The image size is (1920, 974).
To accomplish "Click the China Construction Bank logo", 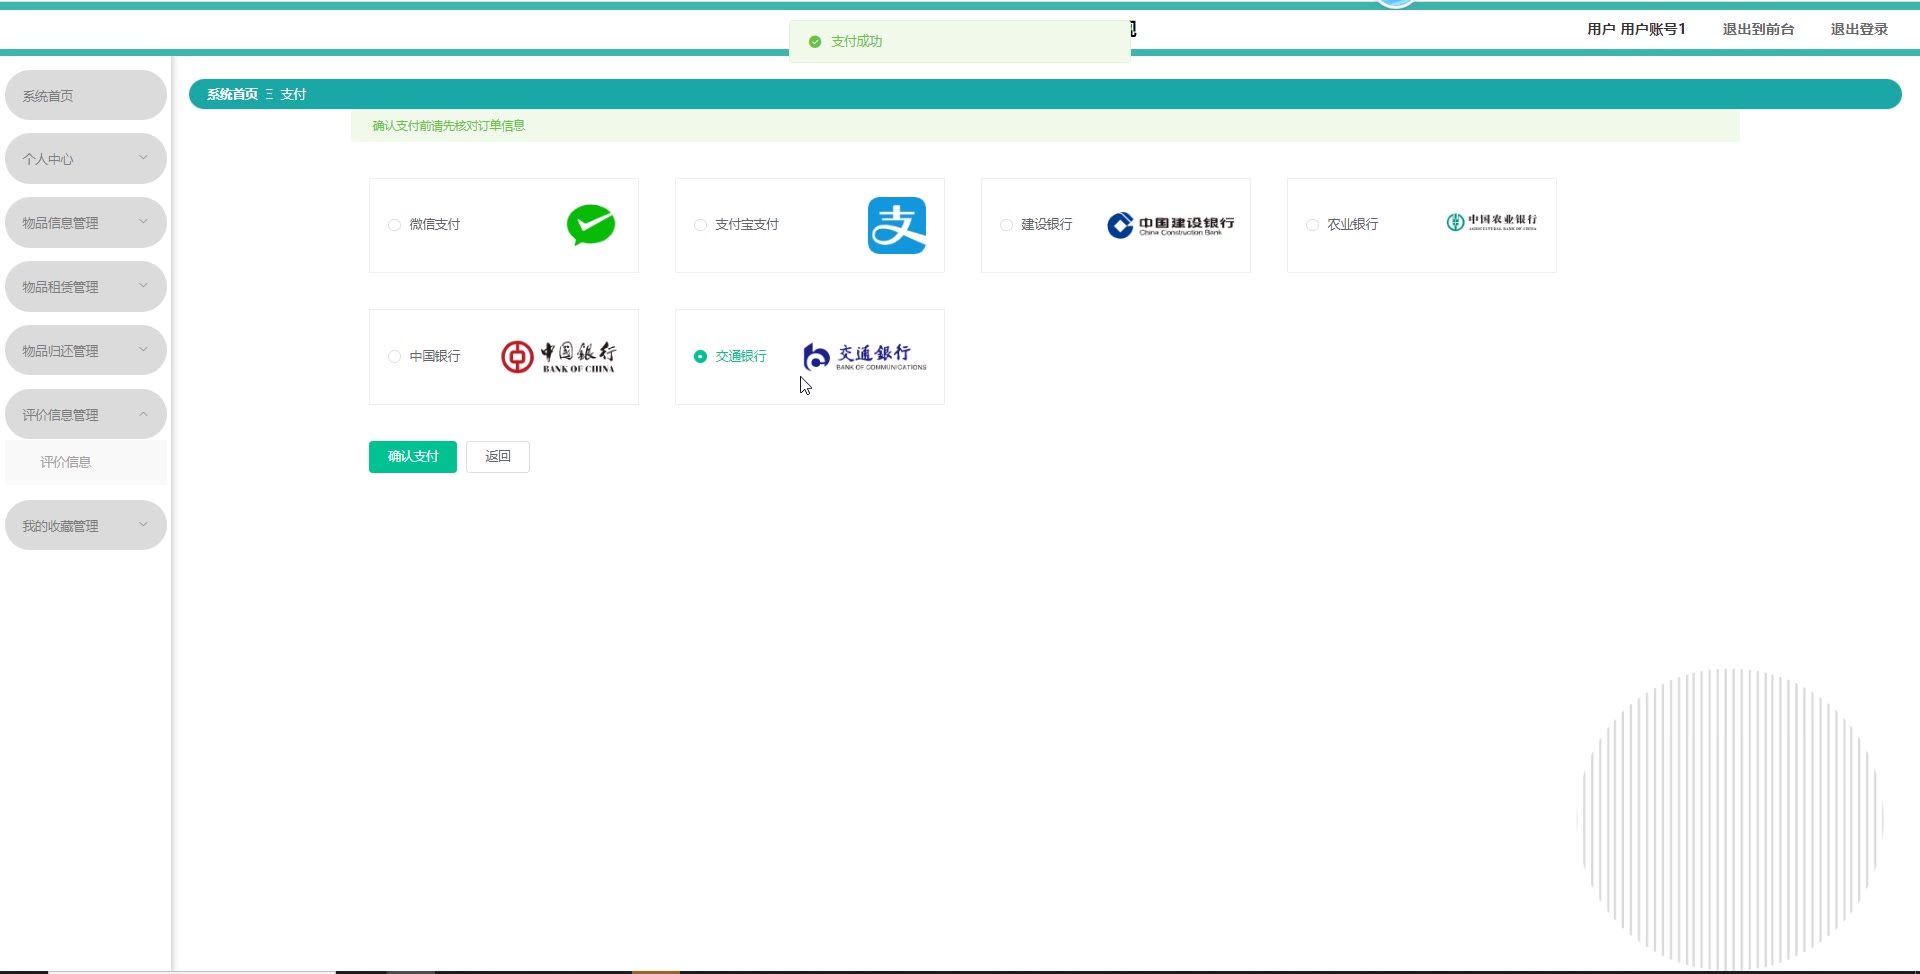I will pyautogui.click(x=1171, y=225).
